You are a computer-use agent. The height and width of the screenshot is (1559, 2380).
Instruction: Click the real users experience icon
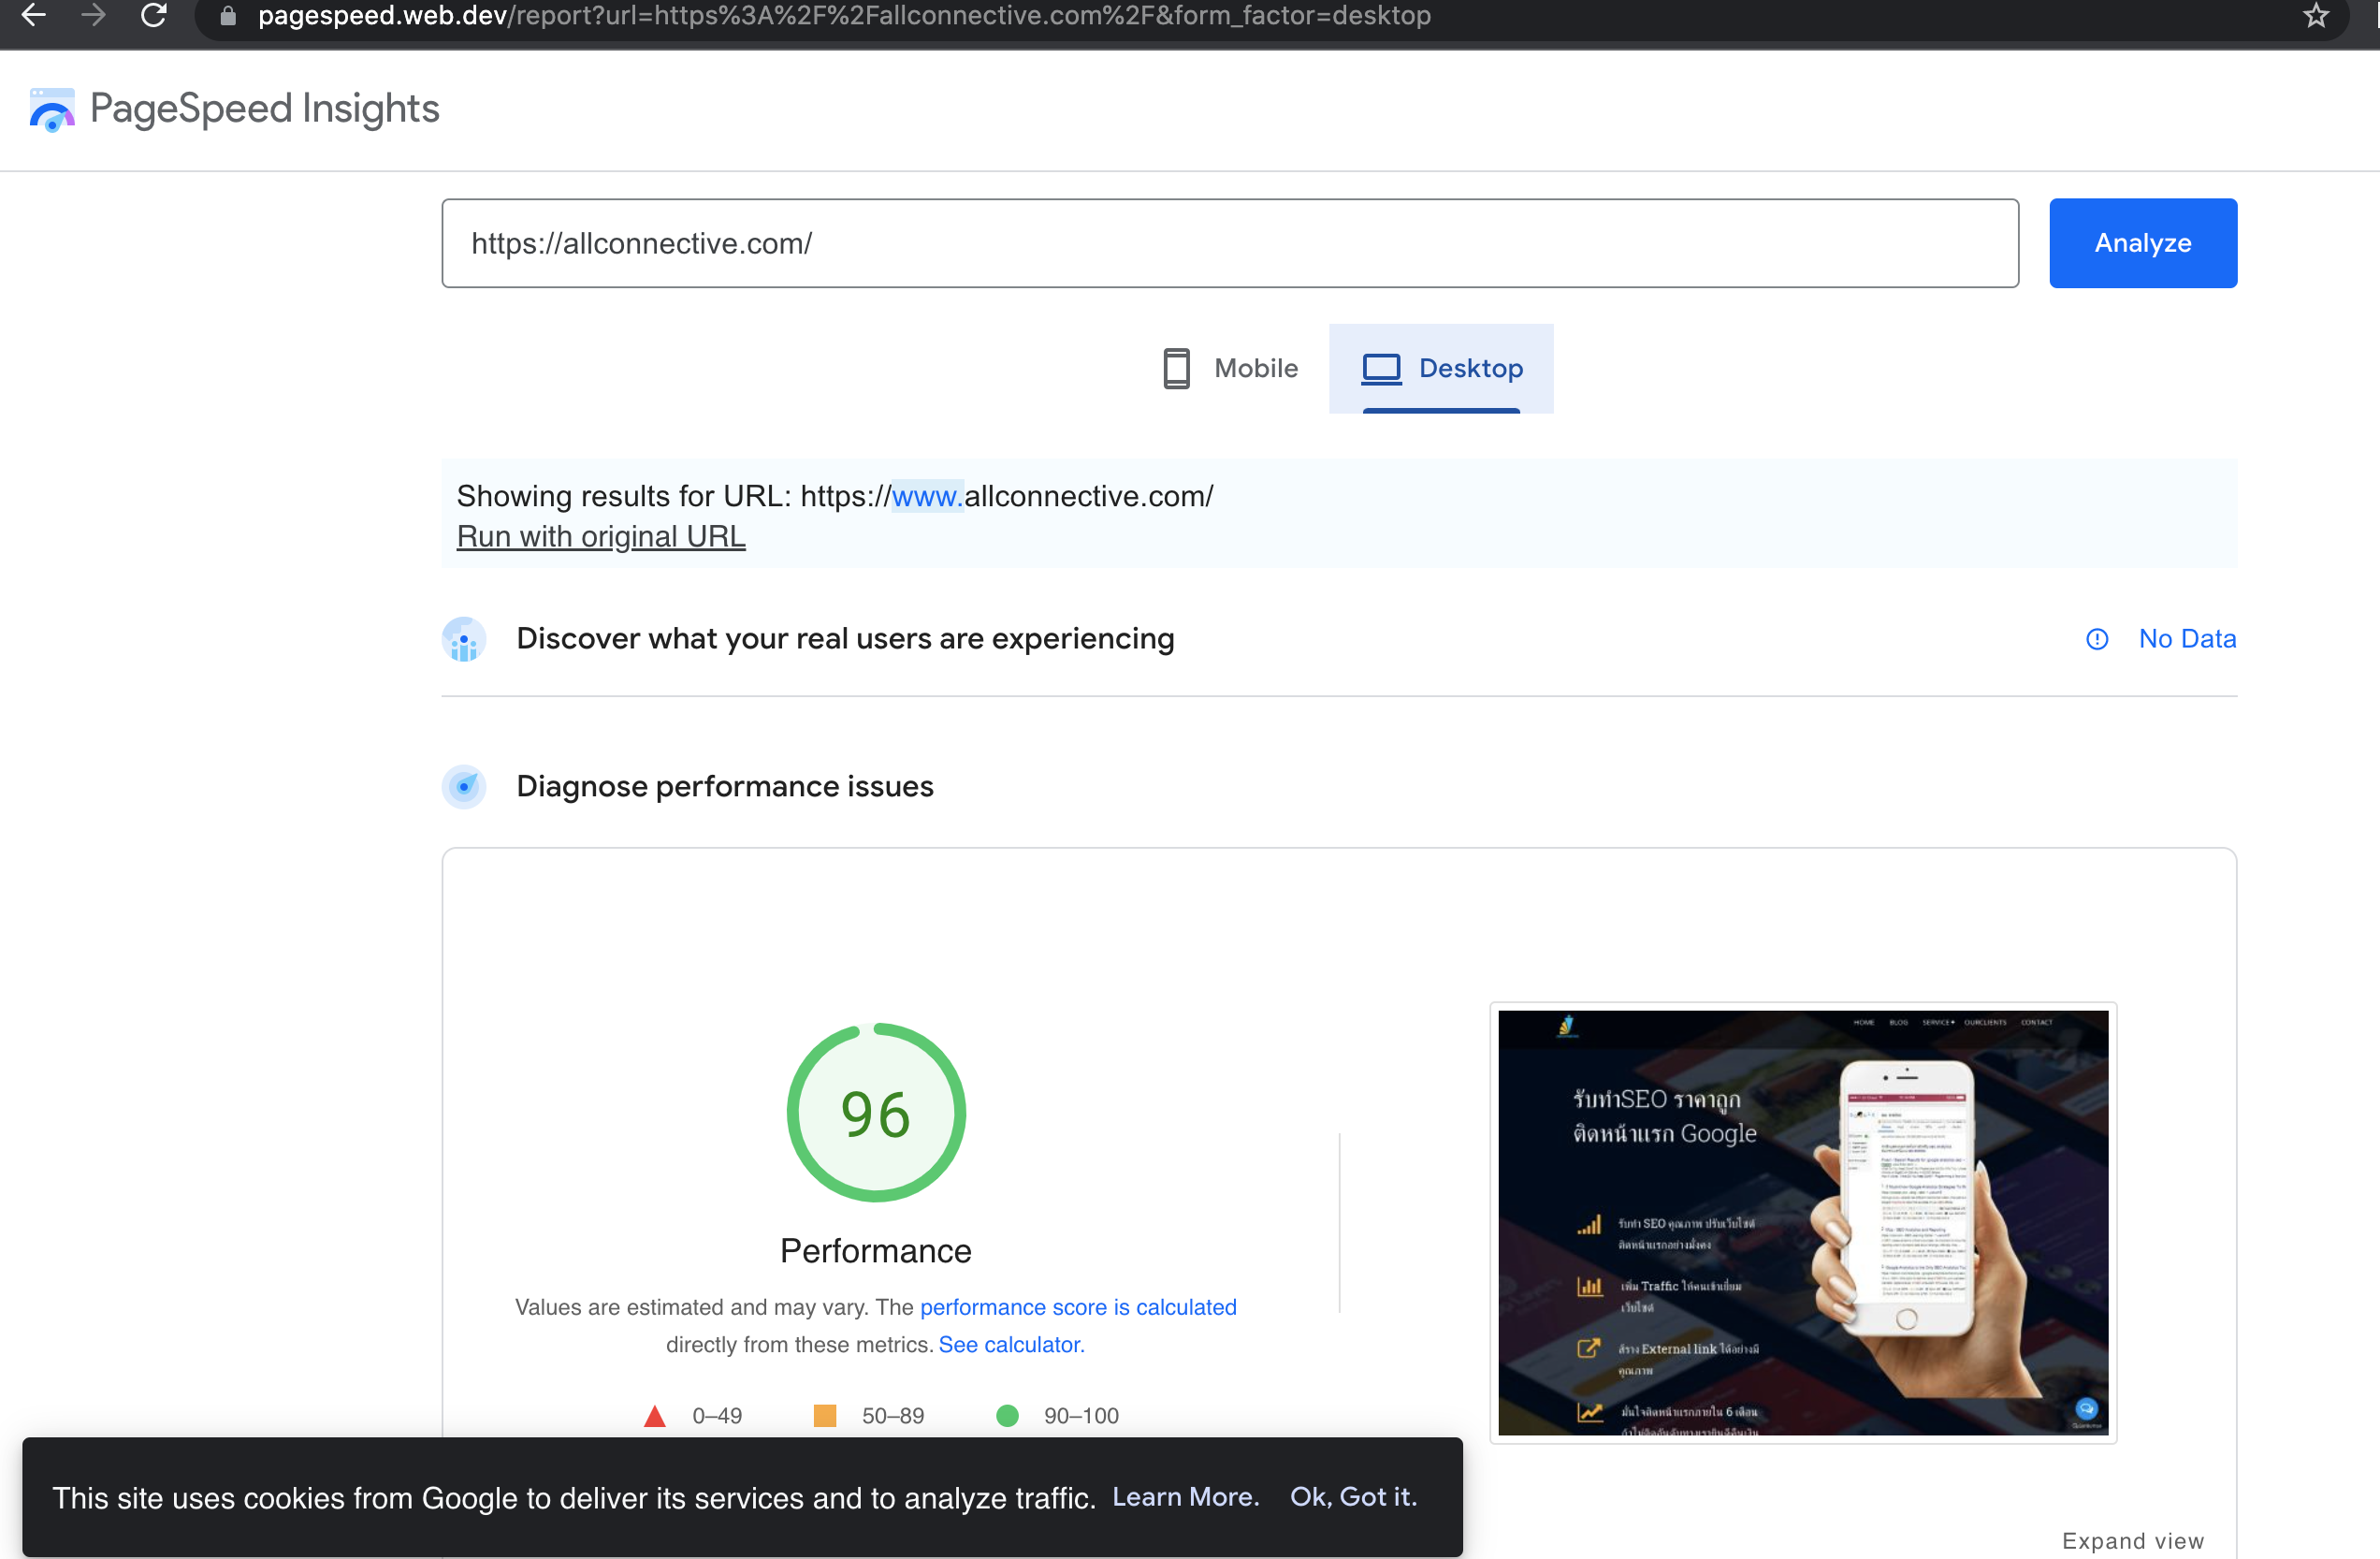[x=464, y=639]
